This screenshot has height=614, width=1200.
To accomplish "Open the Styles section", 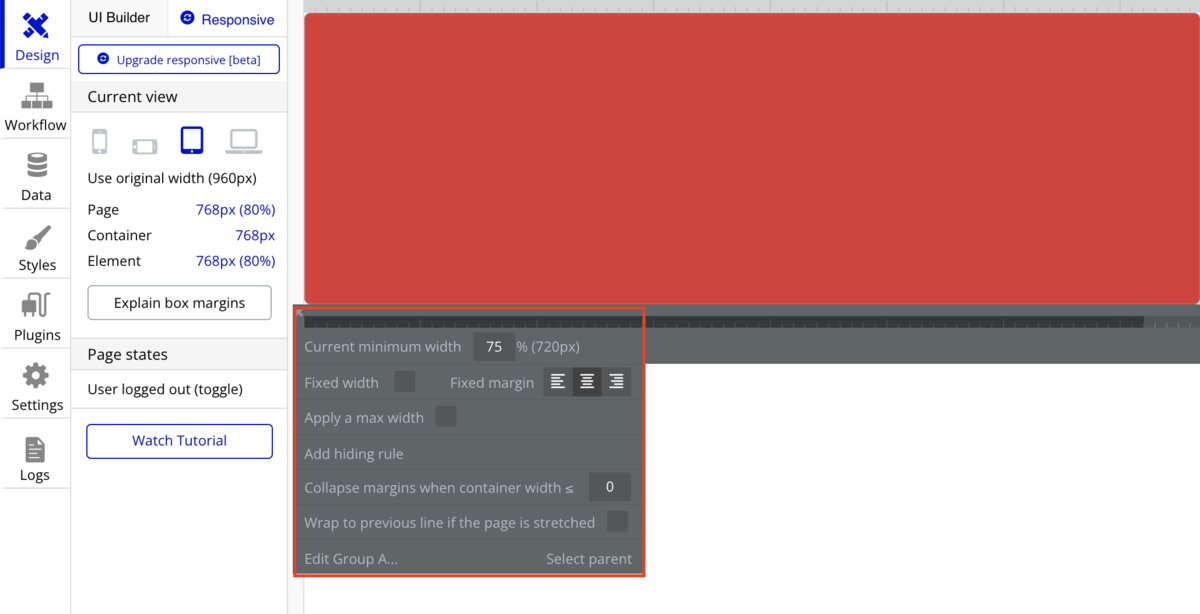I will click(36, 246).
